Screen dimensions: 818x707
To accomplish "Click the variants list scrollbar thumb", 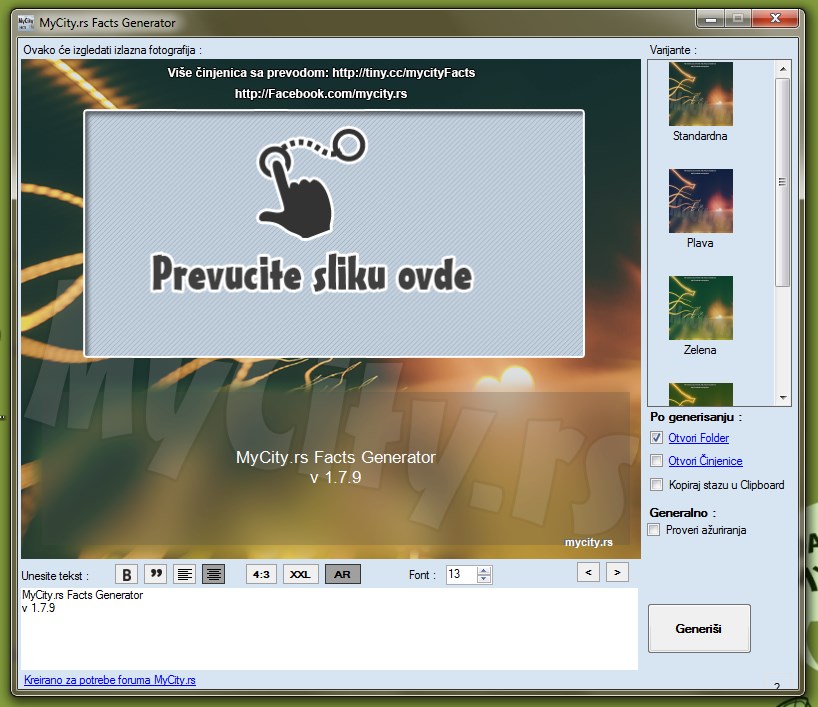I will coord(782,182).
